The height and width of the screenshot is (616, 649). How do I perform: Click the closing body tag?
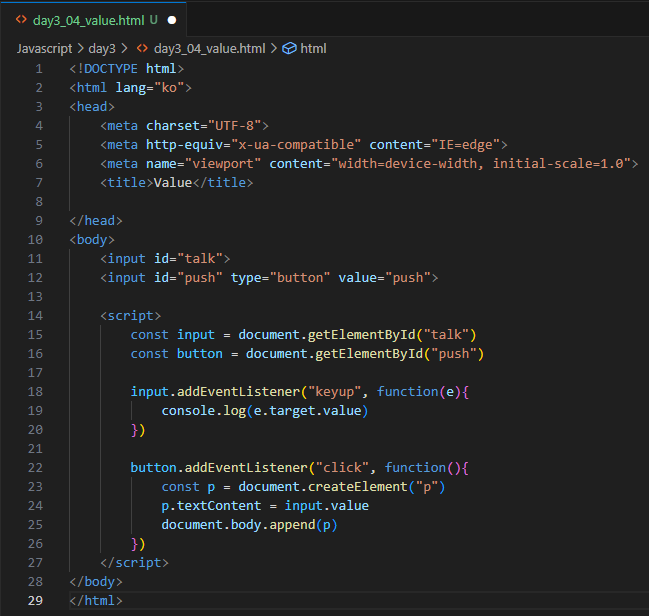point(96,582)
